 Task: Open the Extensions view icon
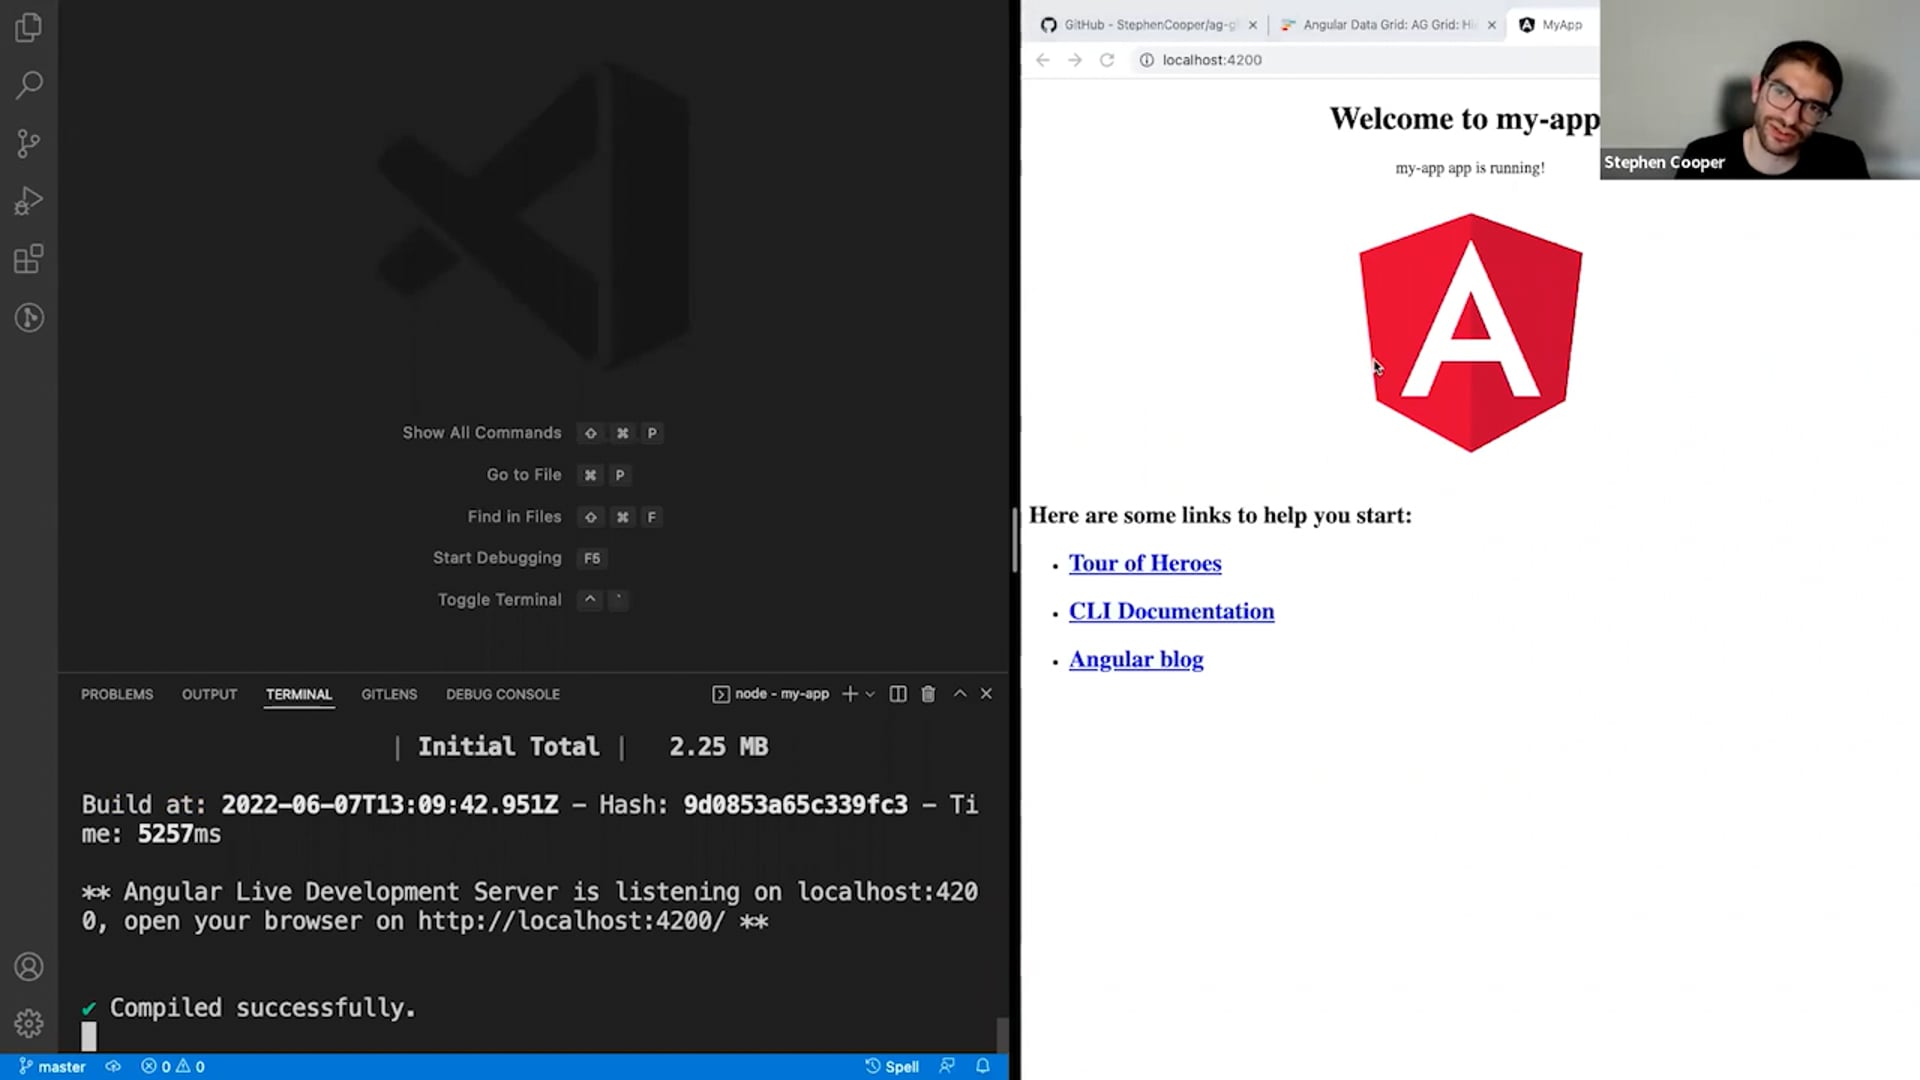click(x=28, y=260)
